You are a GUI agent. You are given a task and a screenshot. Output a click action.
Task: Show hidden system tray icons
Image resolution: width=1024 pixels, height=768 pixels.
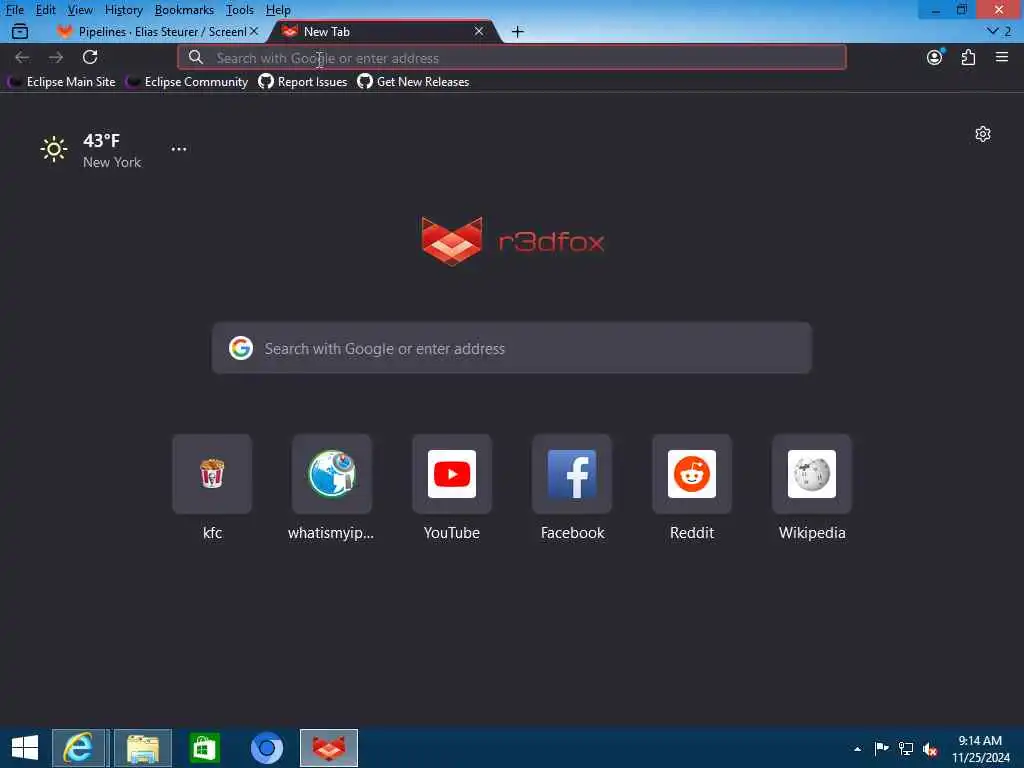857,749
